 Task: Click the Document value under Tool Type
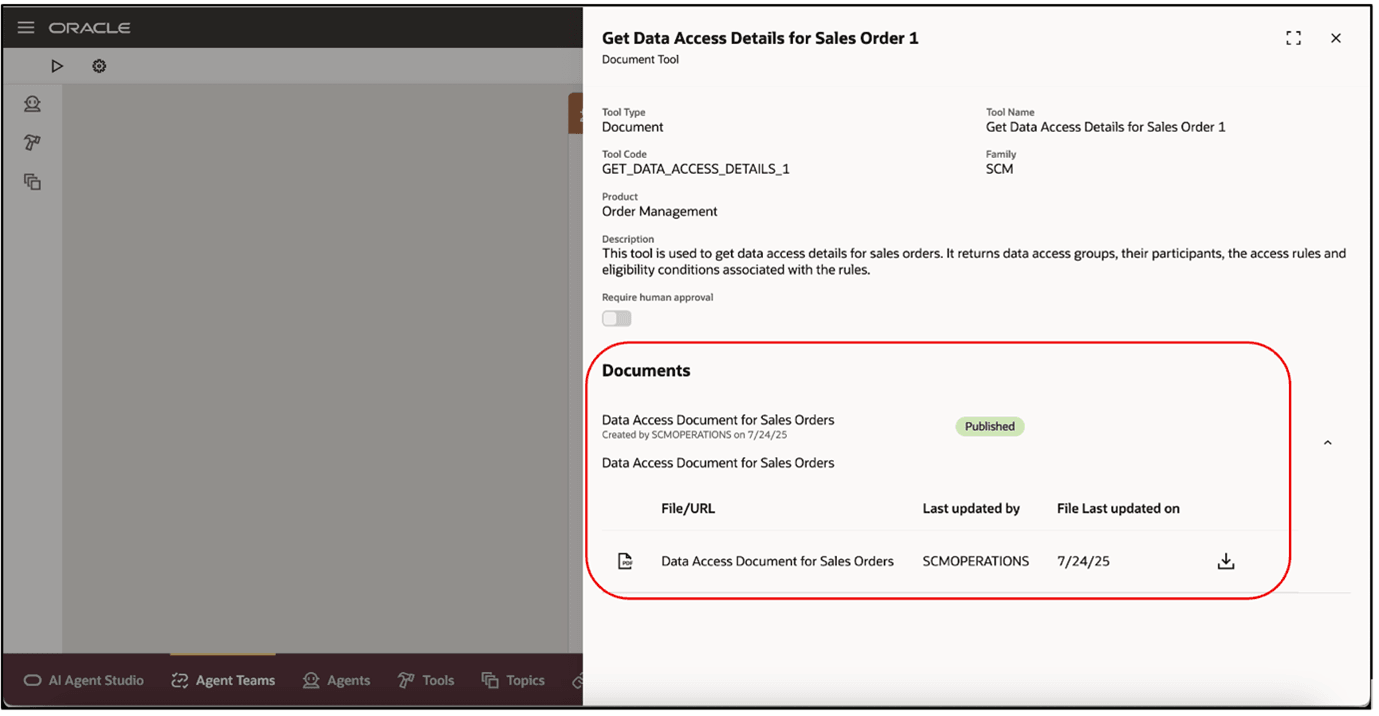pyautogui.click(x=633, y=127)
